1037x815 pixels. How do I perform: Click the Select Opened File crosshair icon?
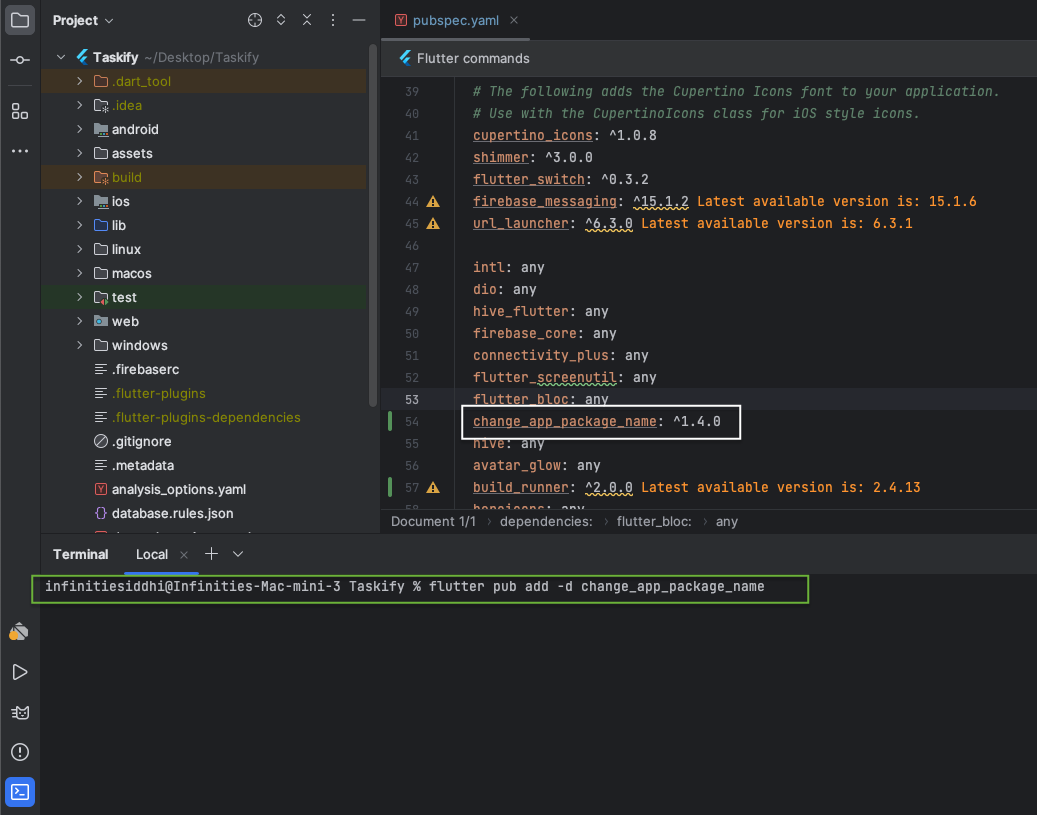255,21
